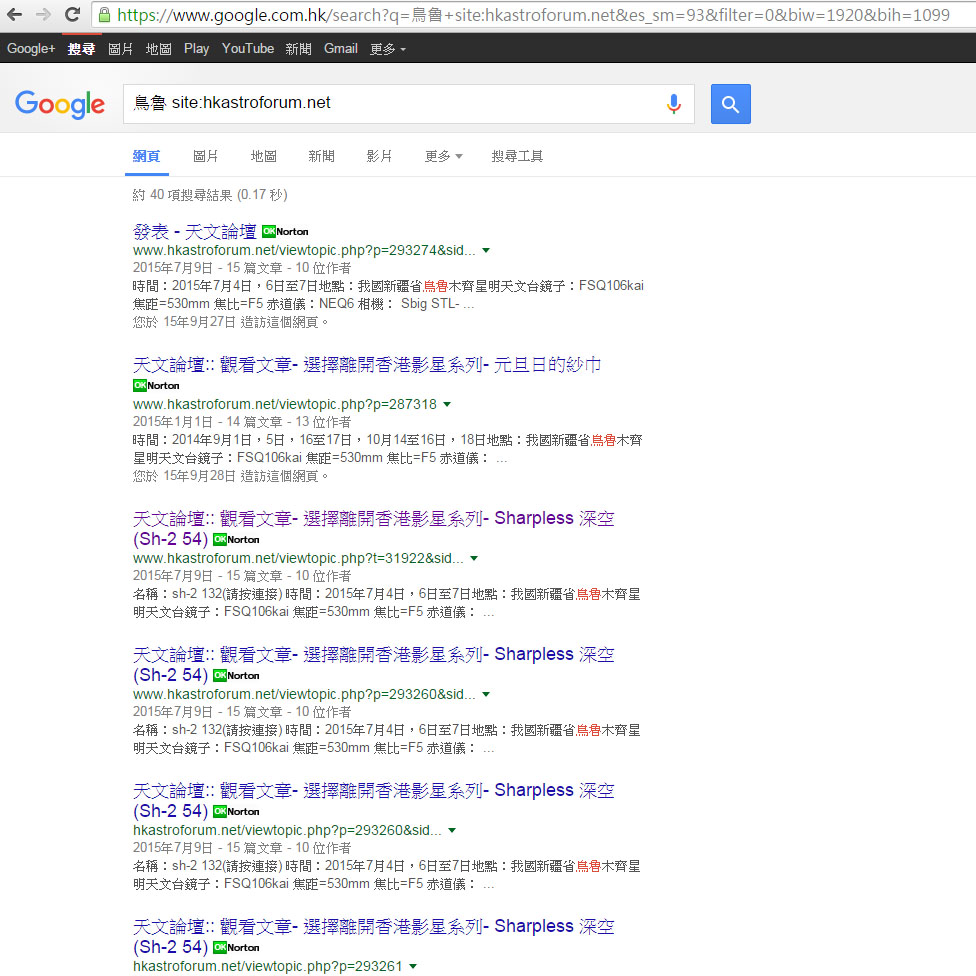Click the browser back arrow button
This screenshot has width=976, height=976.
16,14
